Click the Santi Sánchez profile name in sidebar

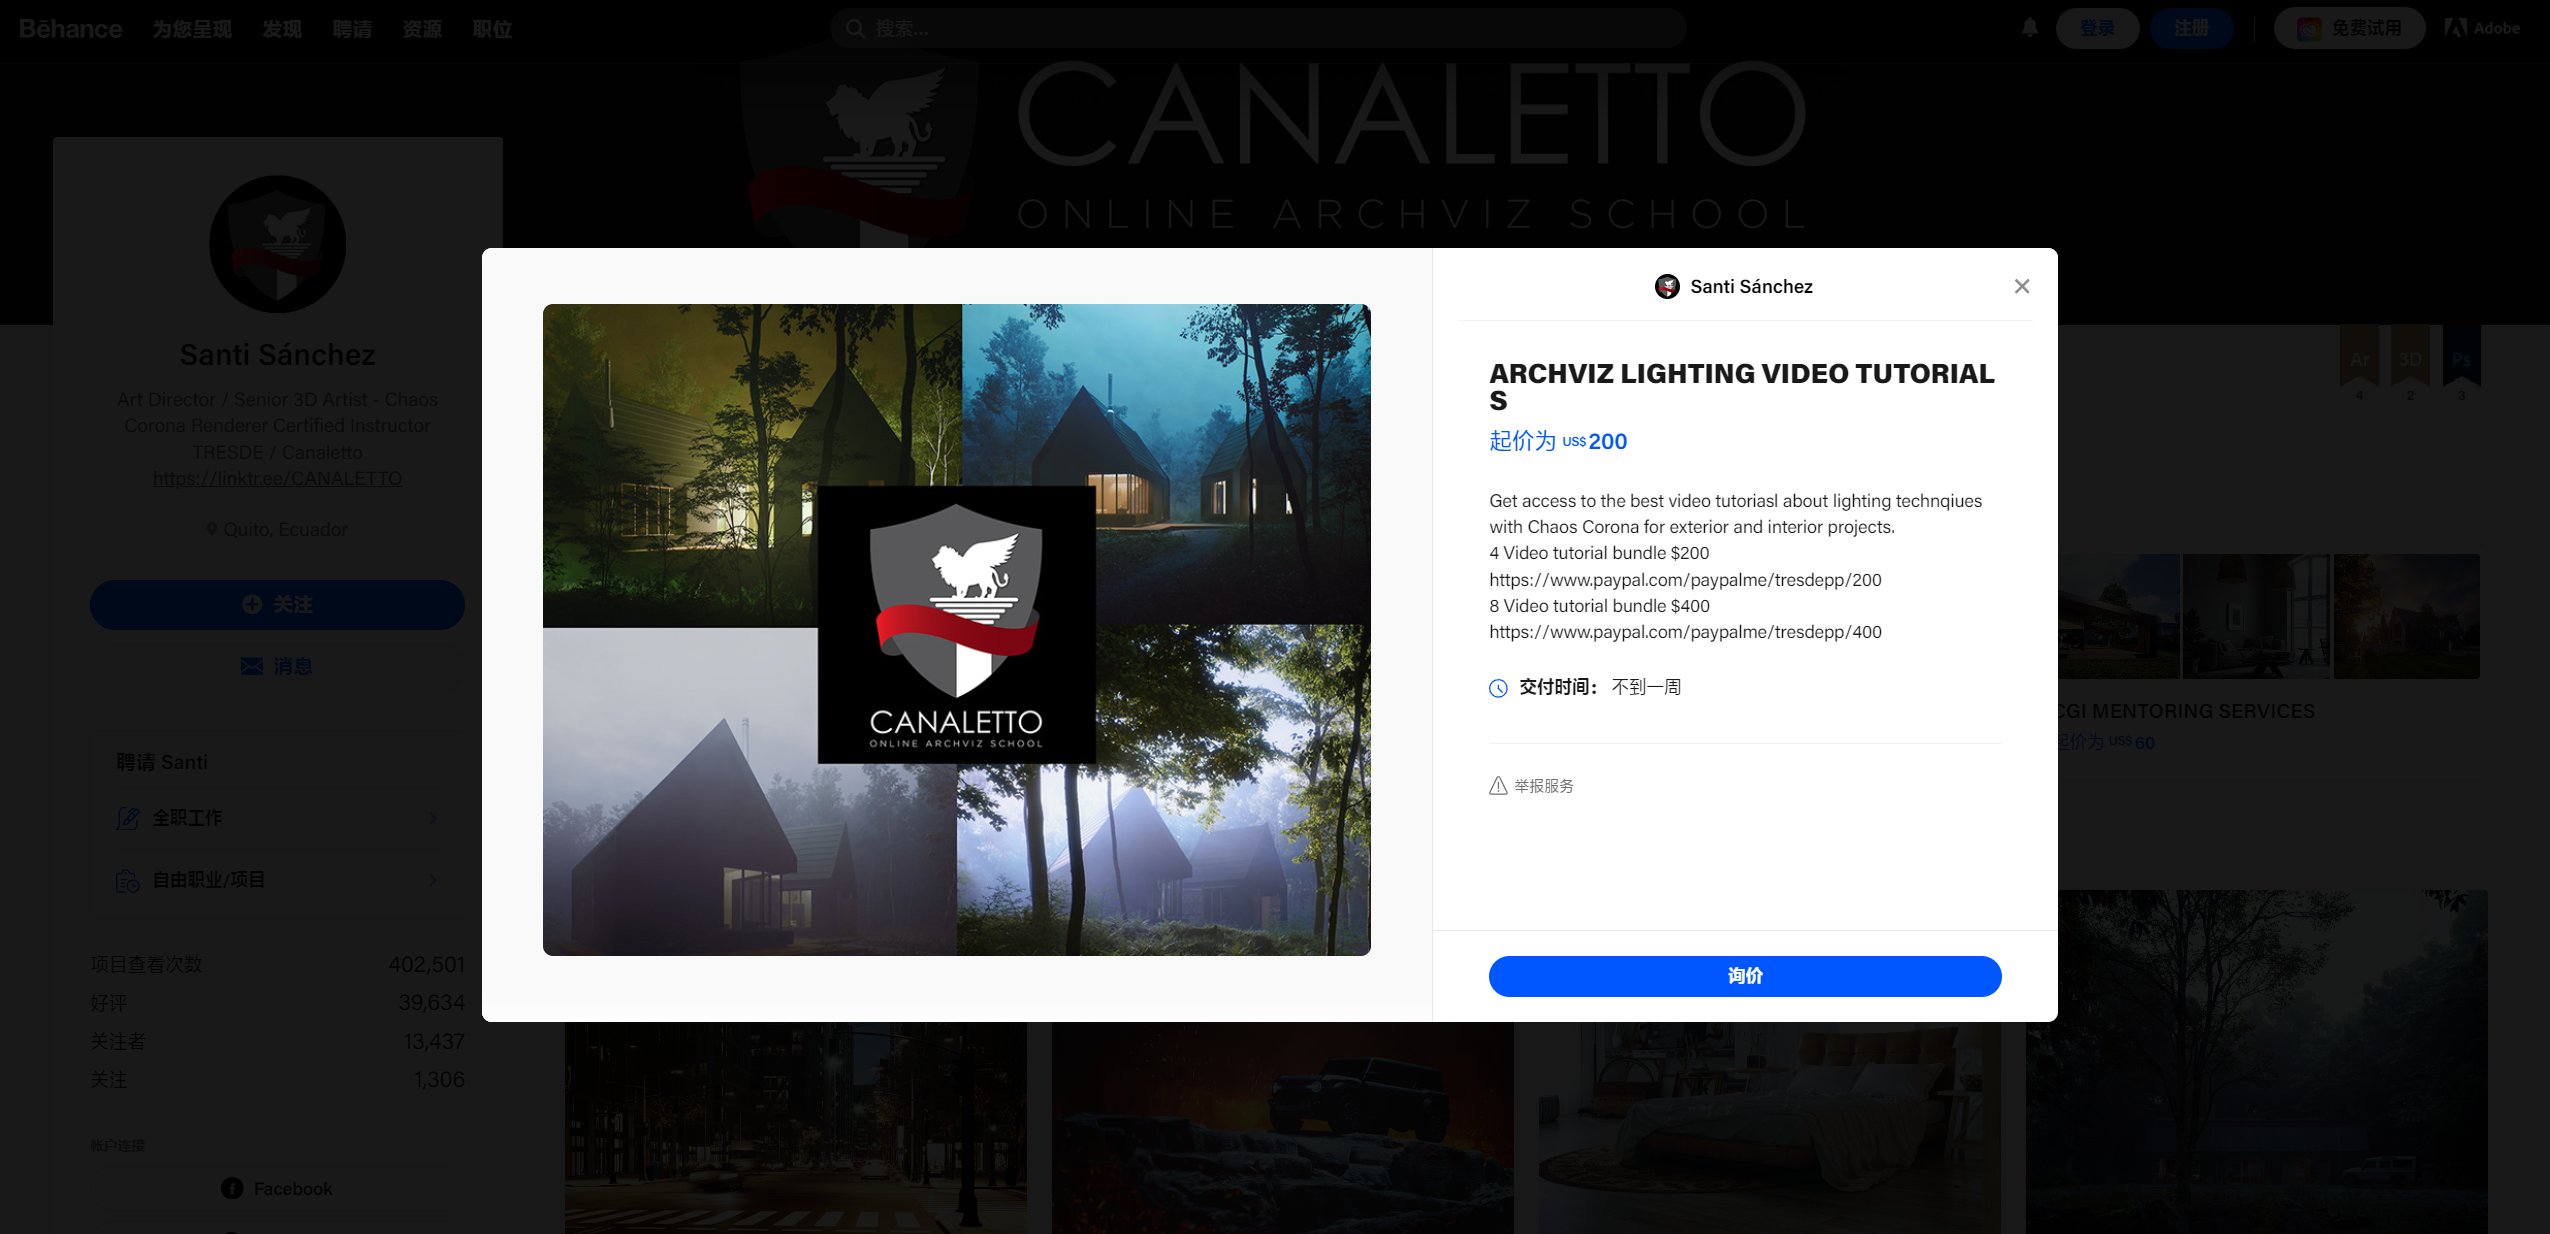click(x=277, y=355)
